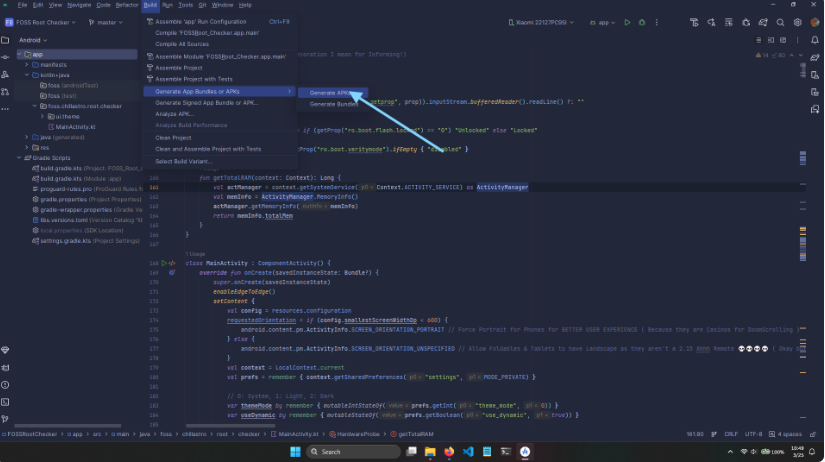Screen dimensions: 825x462
Task: Open the Pull Requests tool window icon
Action: [5, 92]
